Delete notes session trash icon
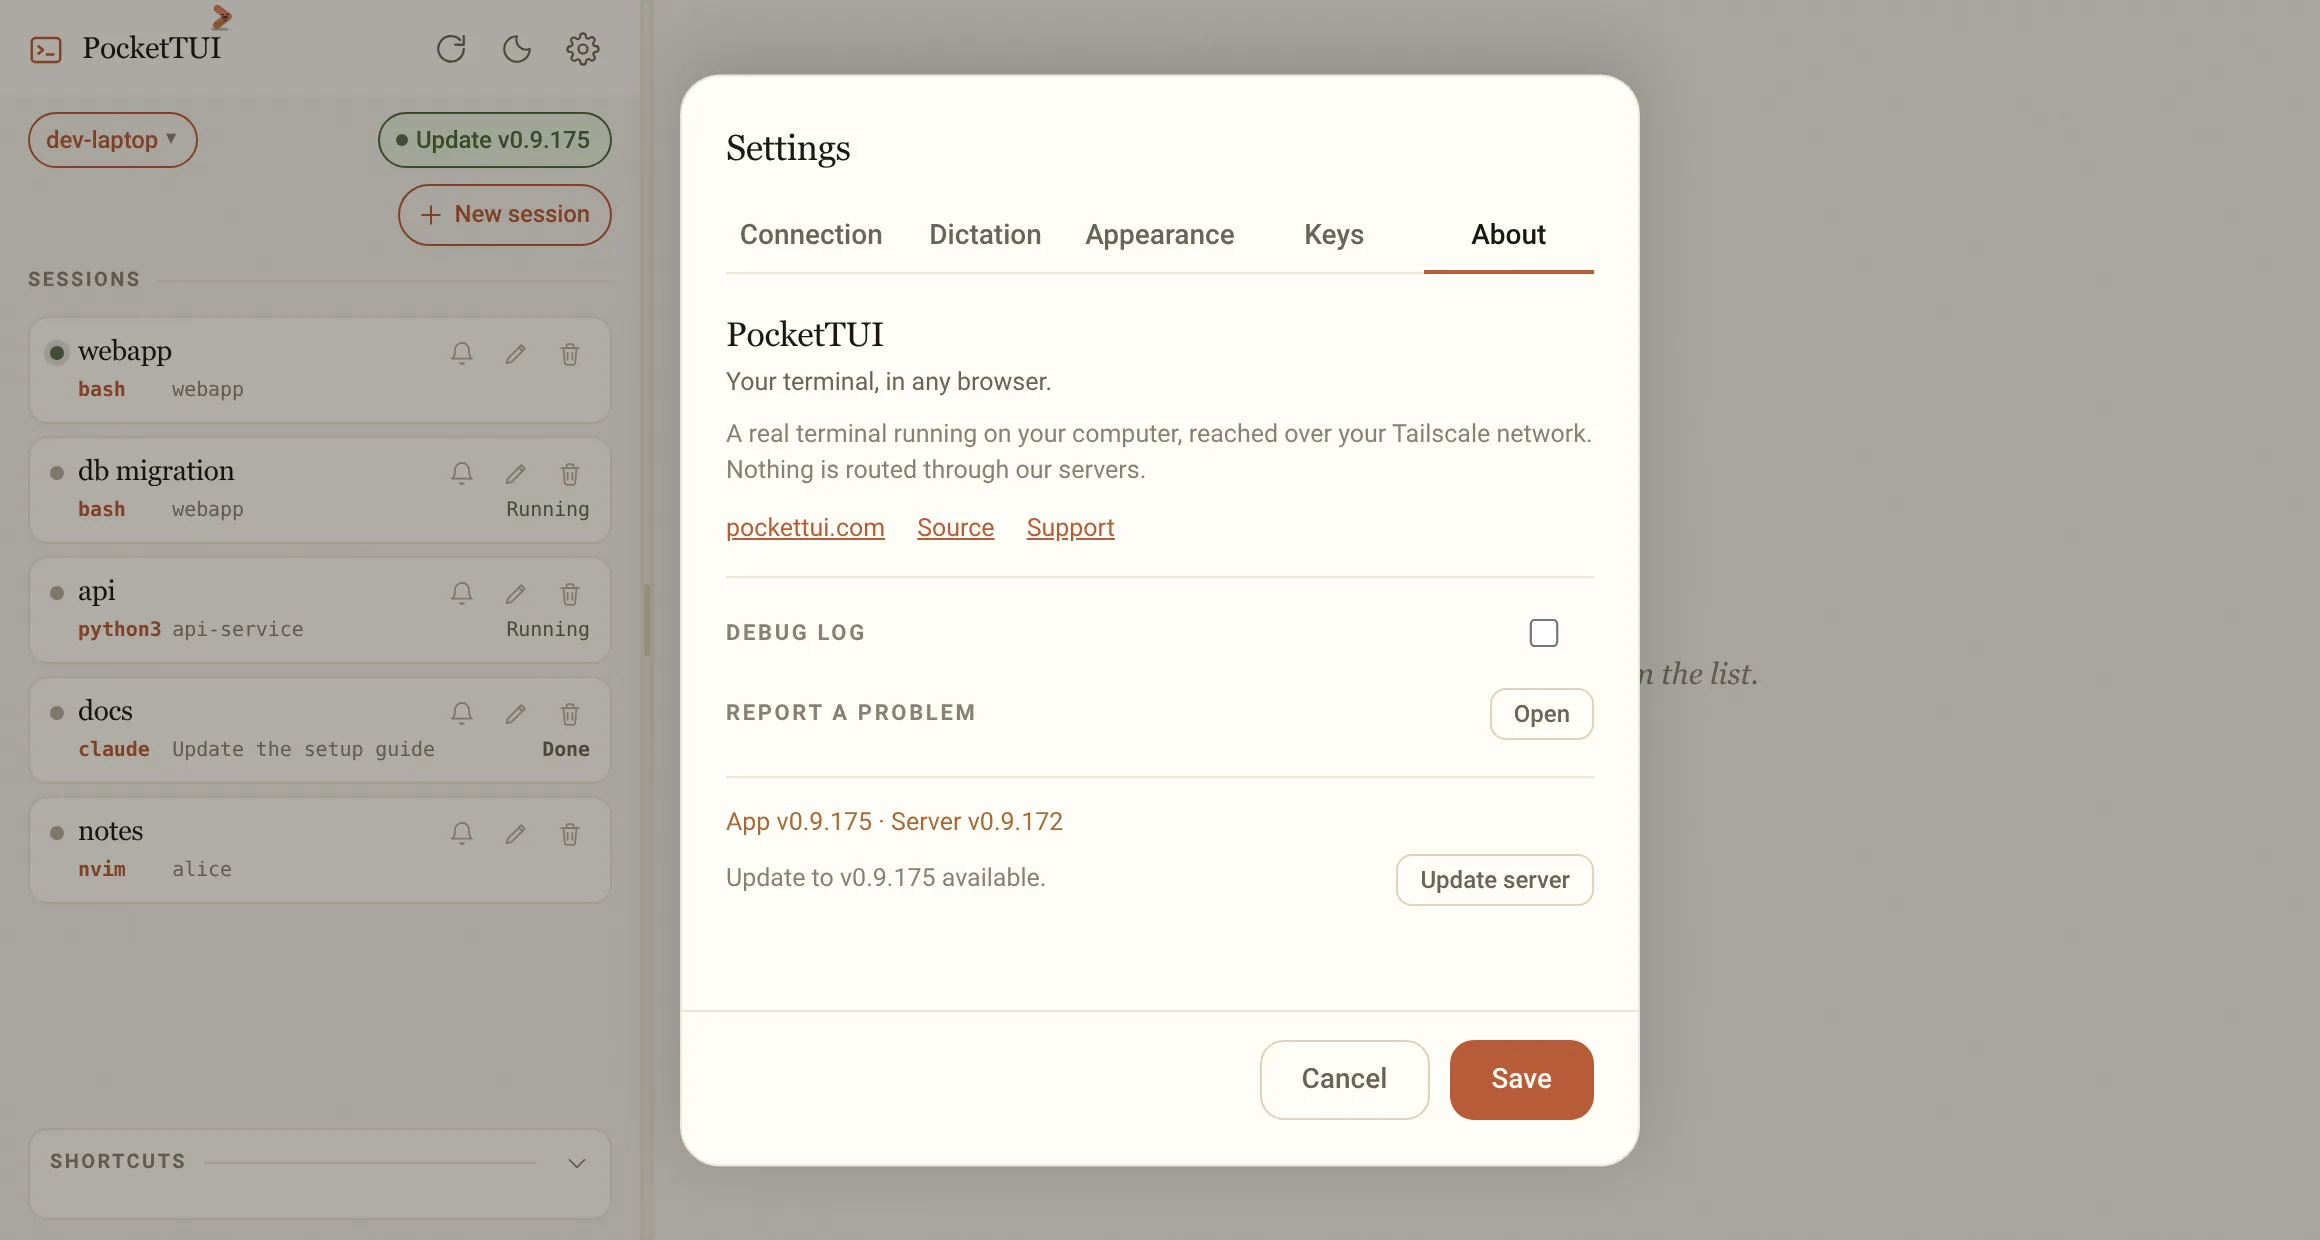The height and width of the screenshot is (1240, 2320). click(x=569, y=834)
